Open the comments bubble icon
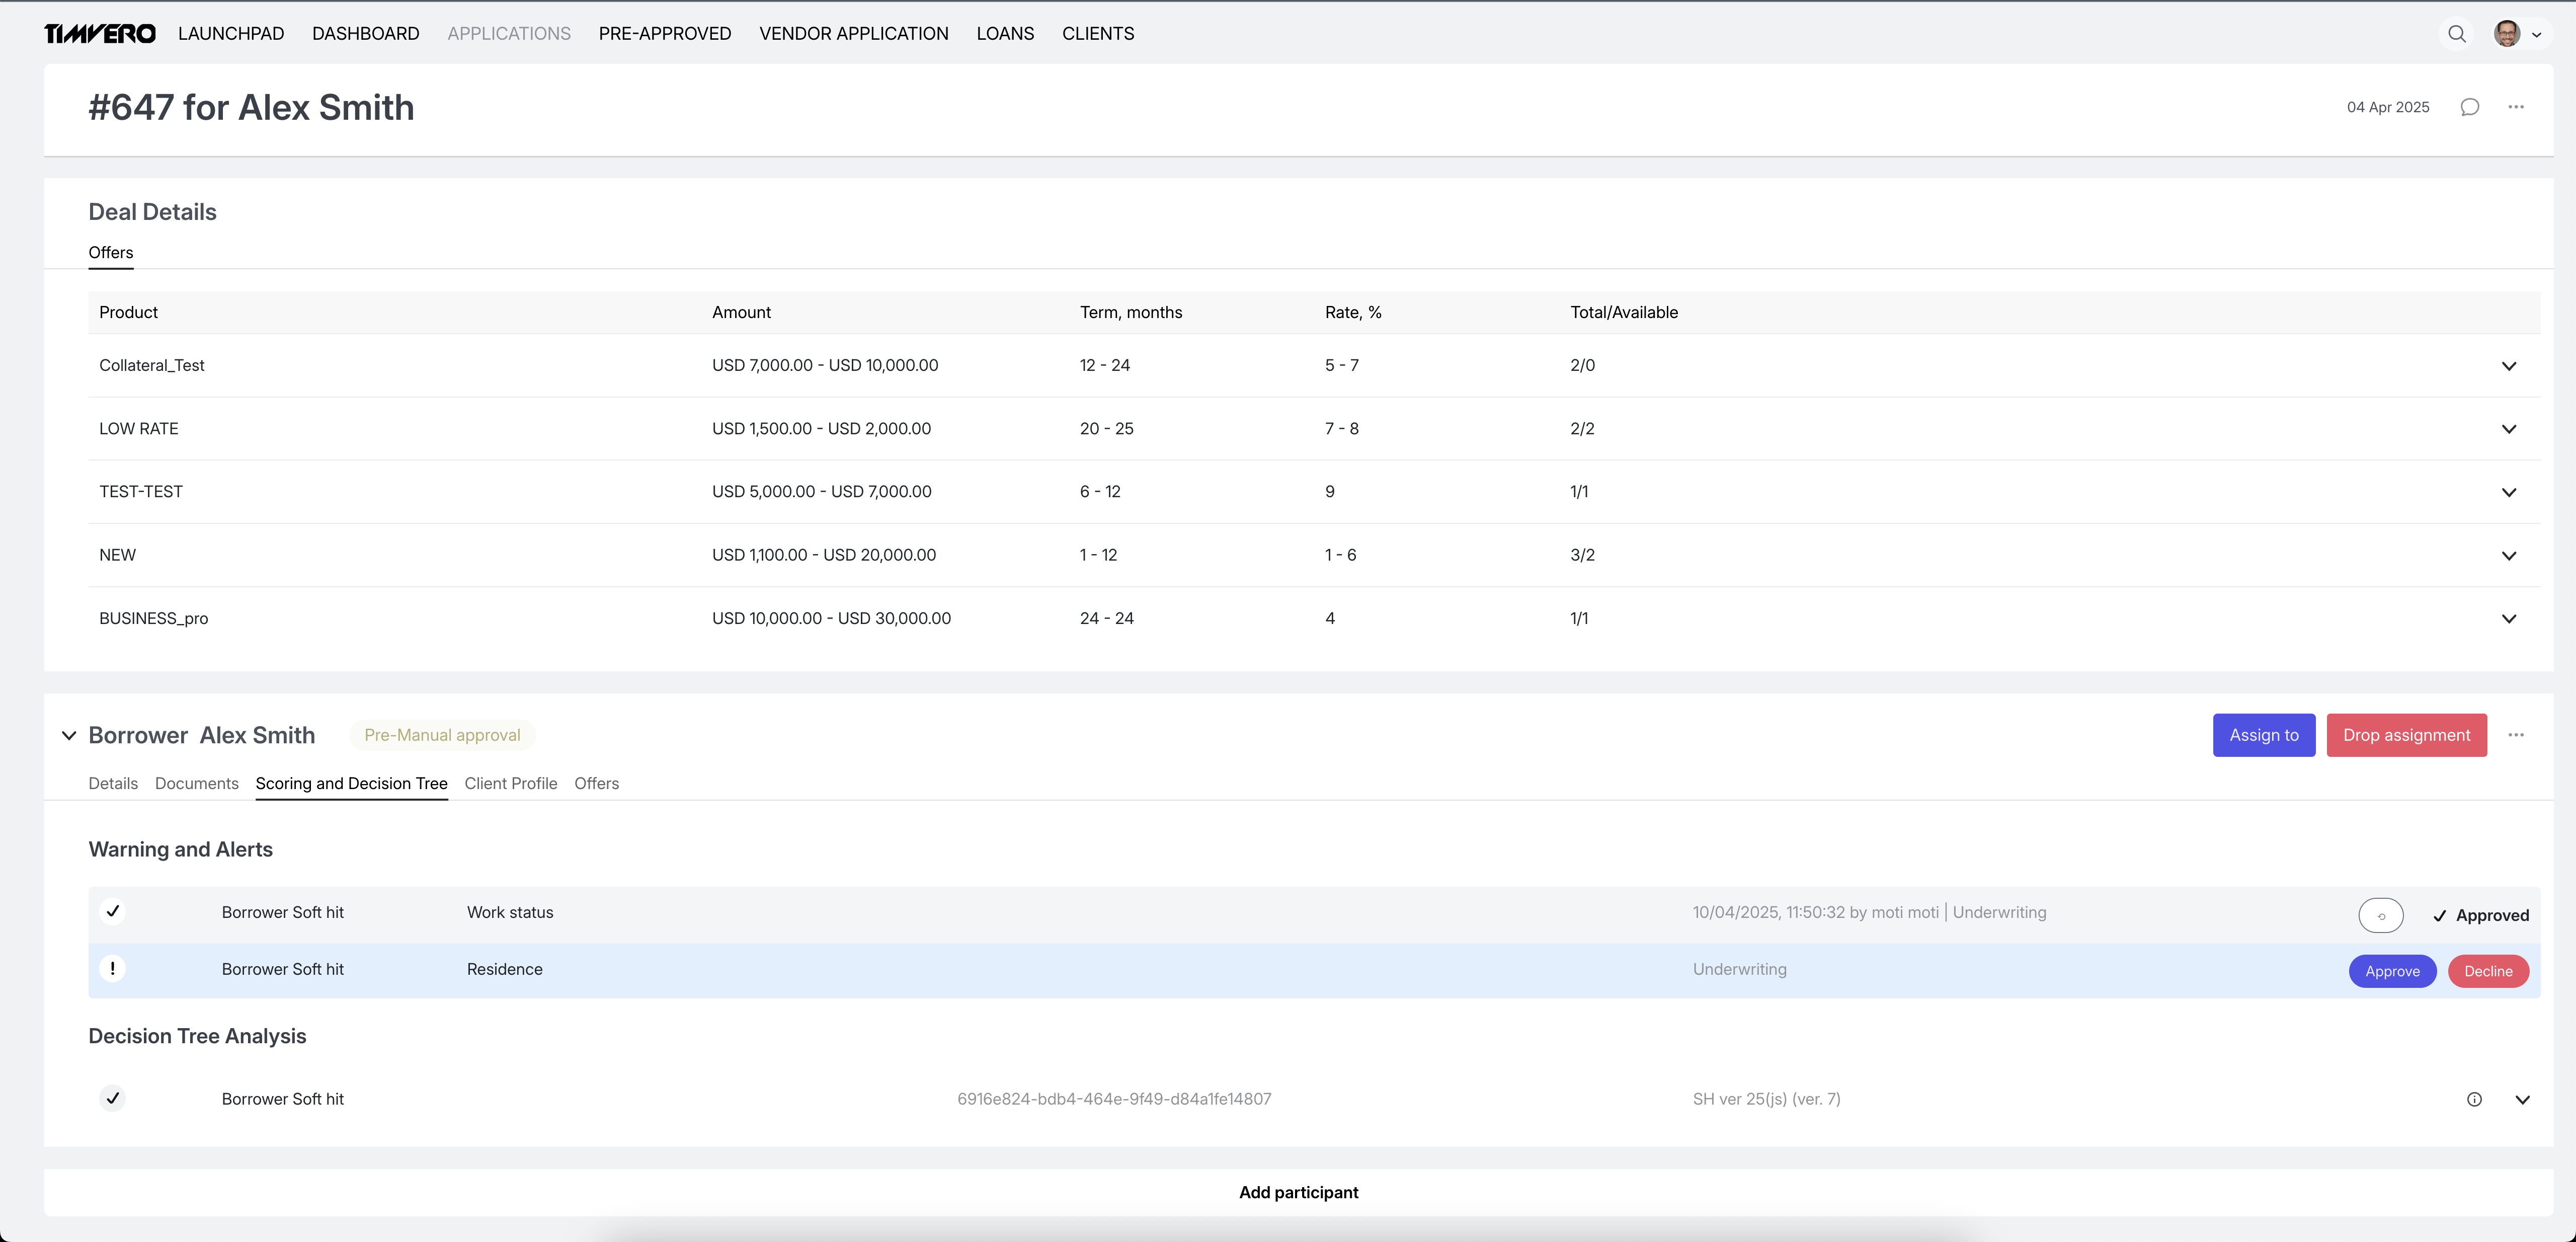The image size is (2576, 1242). click(2469, 107)
